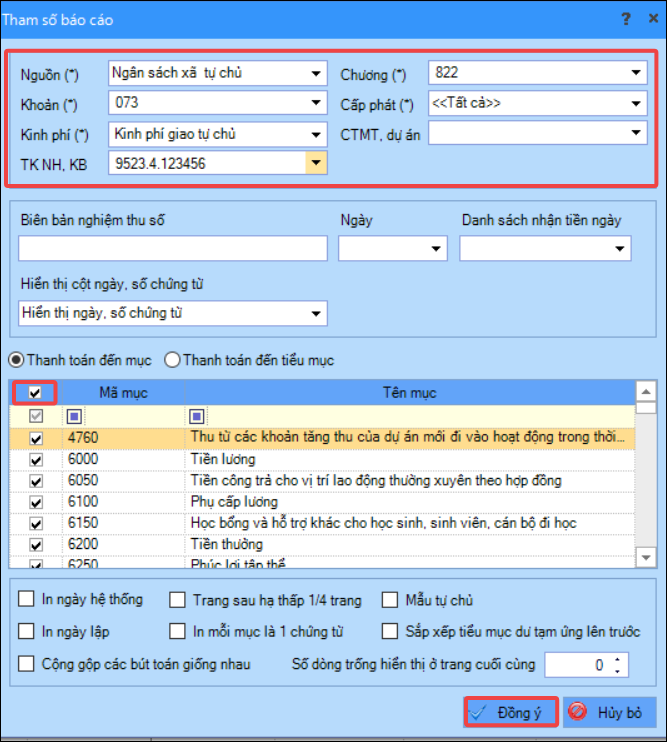
Task: Click the Đồng ý button
Action: pos(511,712)
